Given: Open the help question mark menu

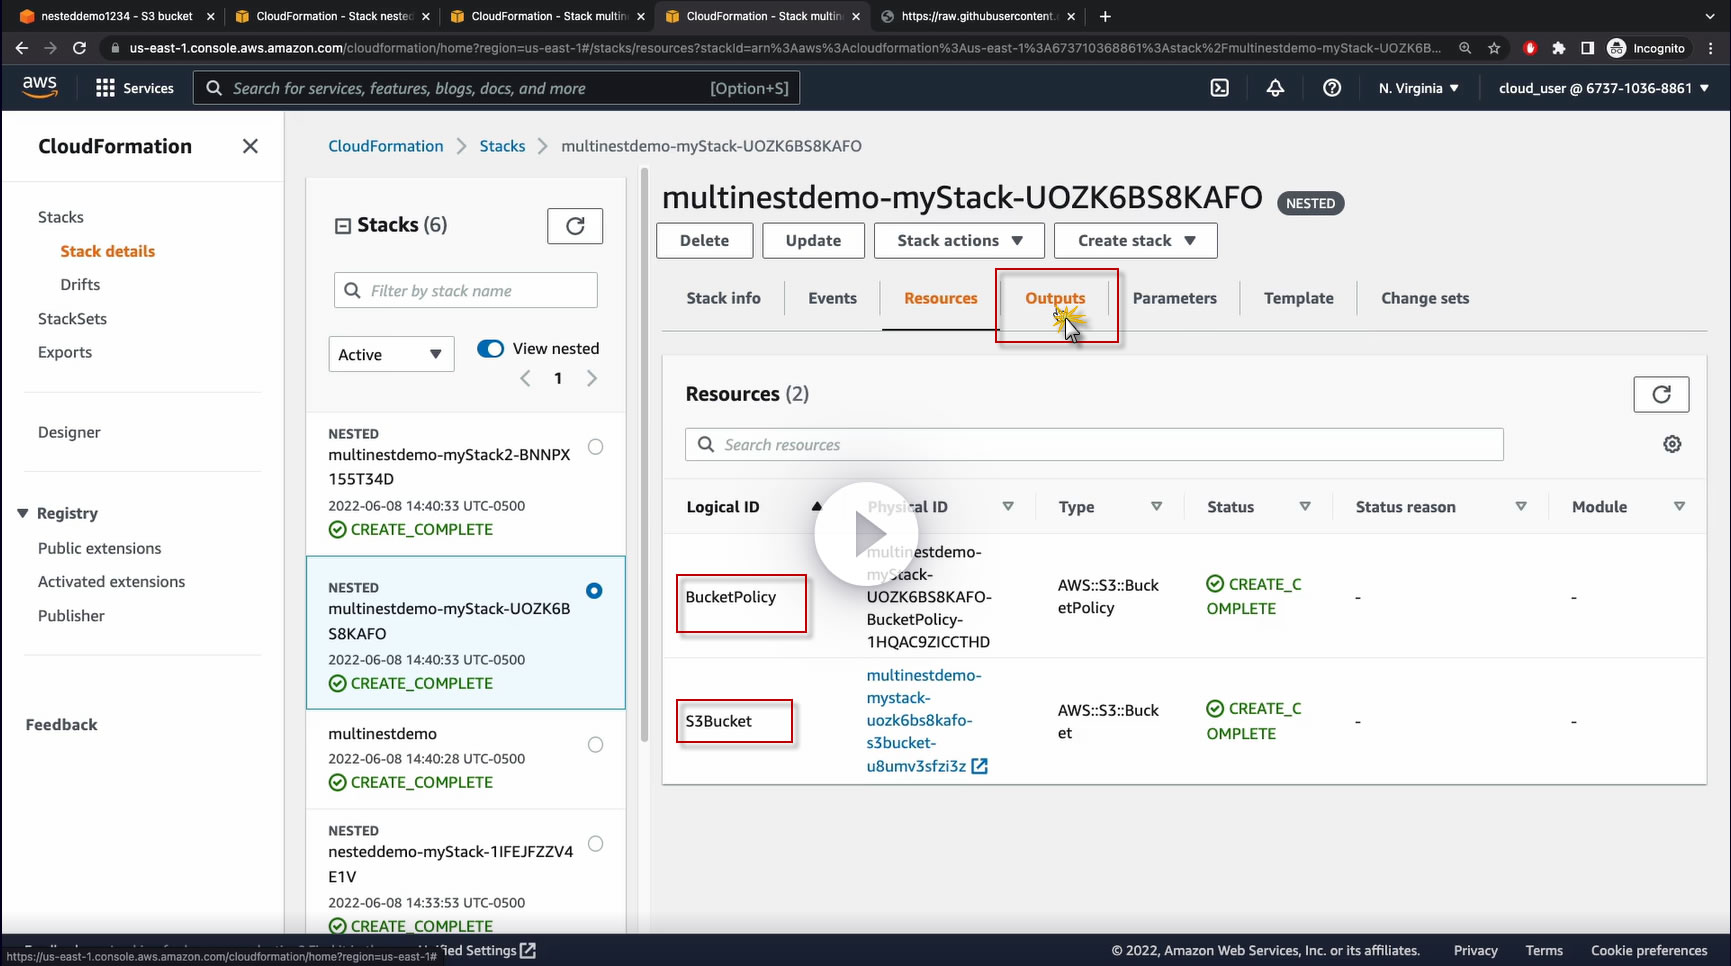Looking at the screenshot, I should coord(1332,88).
